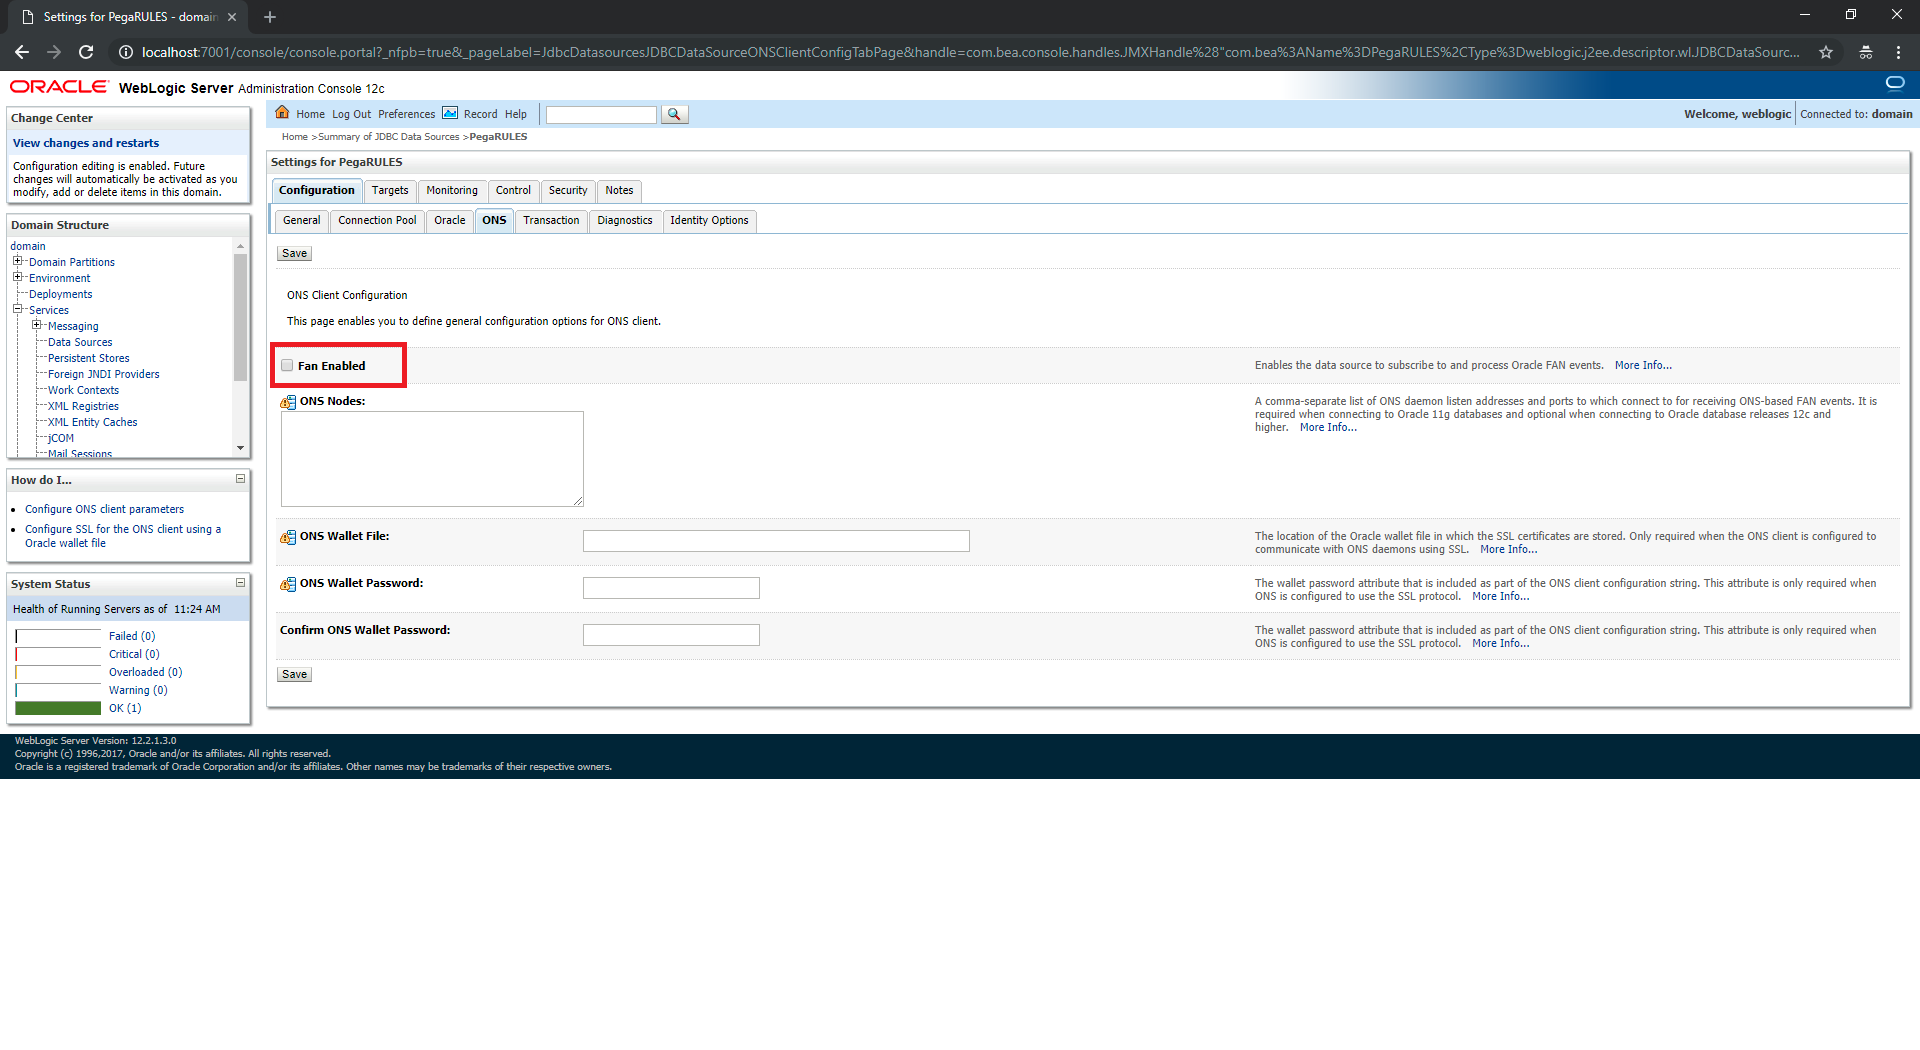
Task: Collapse the Services tree node
Action: (x=18, y=310)
